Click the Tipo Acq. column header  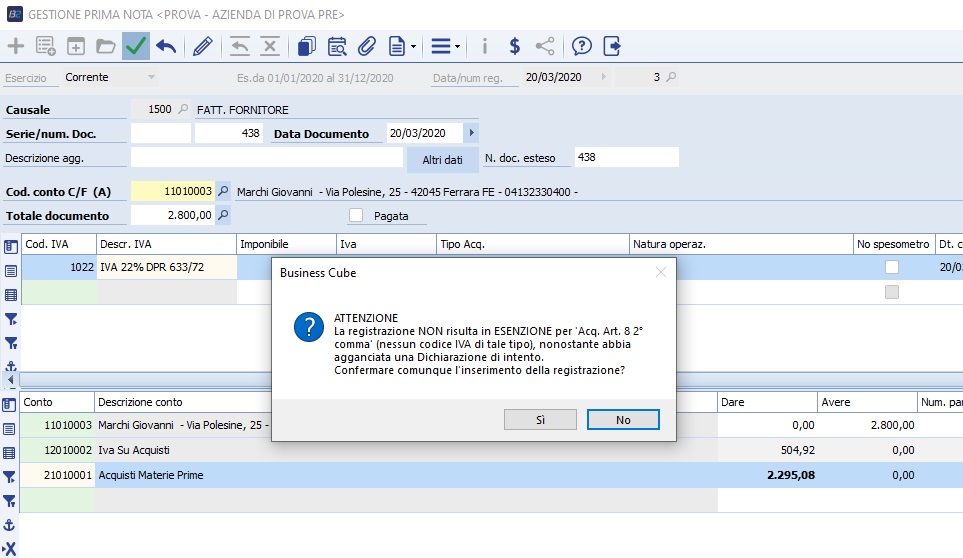[532, 244]
